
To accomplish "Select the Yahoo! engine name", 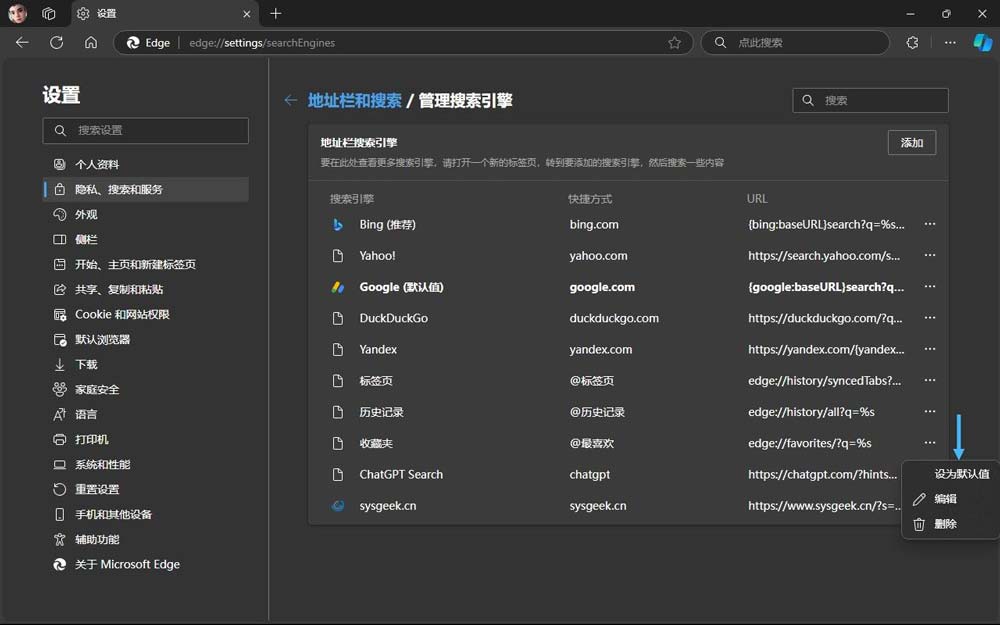I will pos(378,256).
